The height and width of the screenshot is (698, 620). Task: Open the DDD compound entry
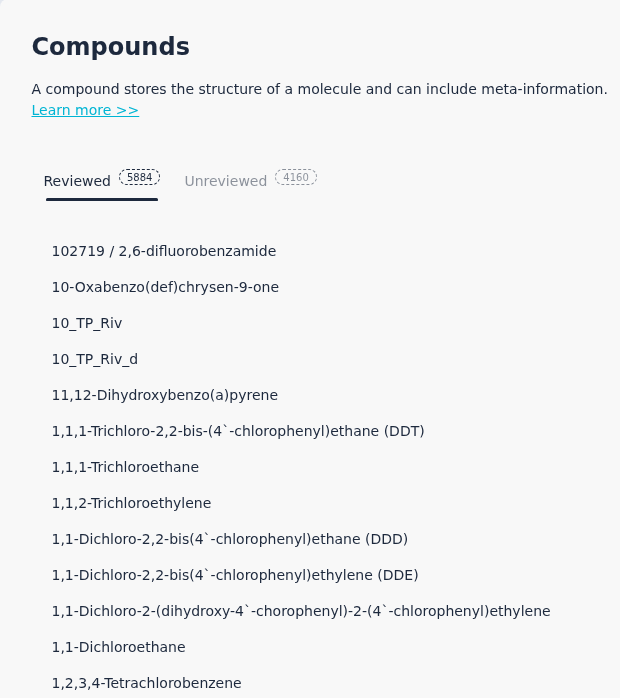(x=230, y=539)
